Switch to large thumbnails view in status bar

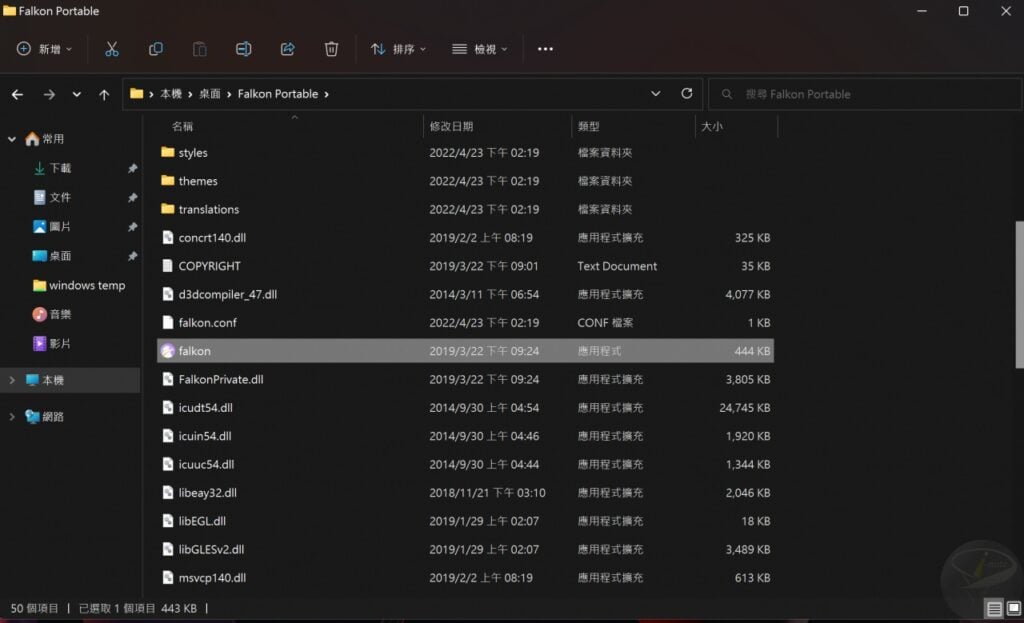point(1012,609)
